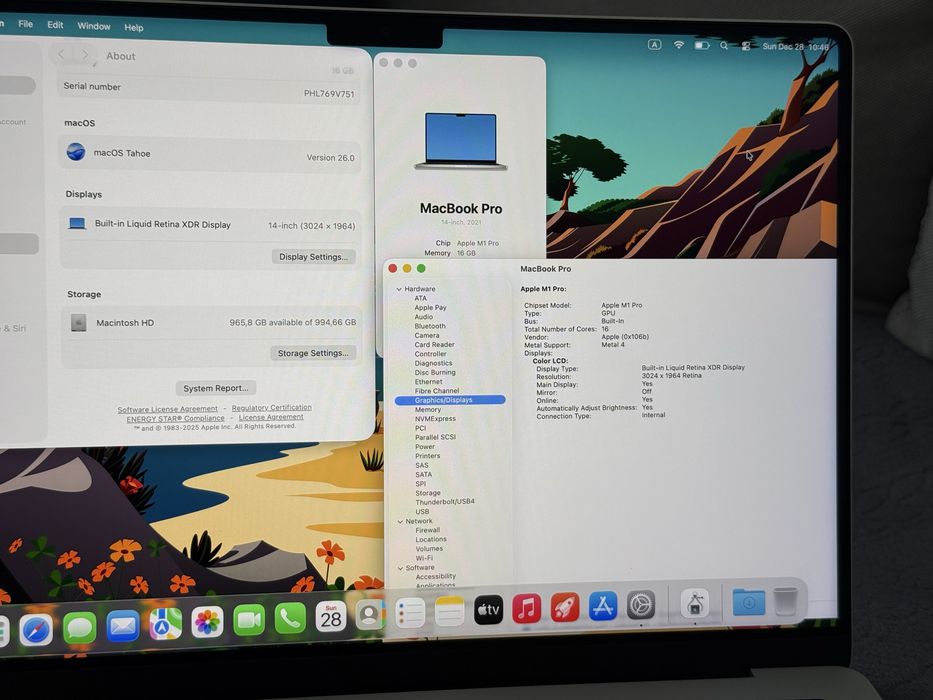The width and height of the screenshot is (933, 700).
Task: Open the Trash in the Dock
Action: coord(786,601)
